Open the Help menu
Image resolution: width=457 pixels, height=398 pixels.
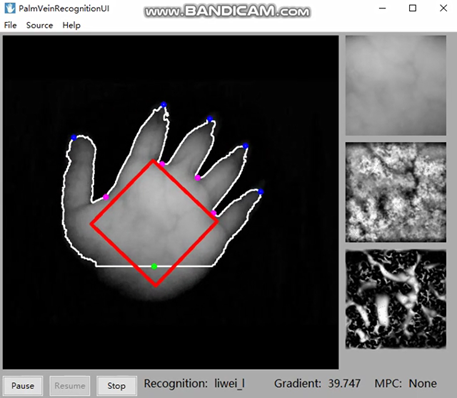point(71,25)
